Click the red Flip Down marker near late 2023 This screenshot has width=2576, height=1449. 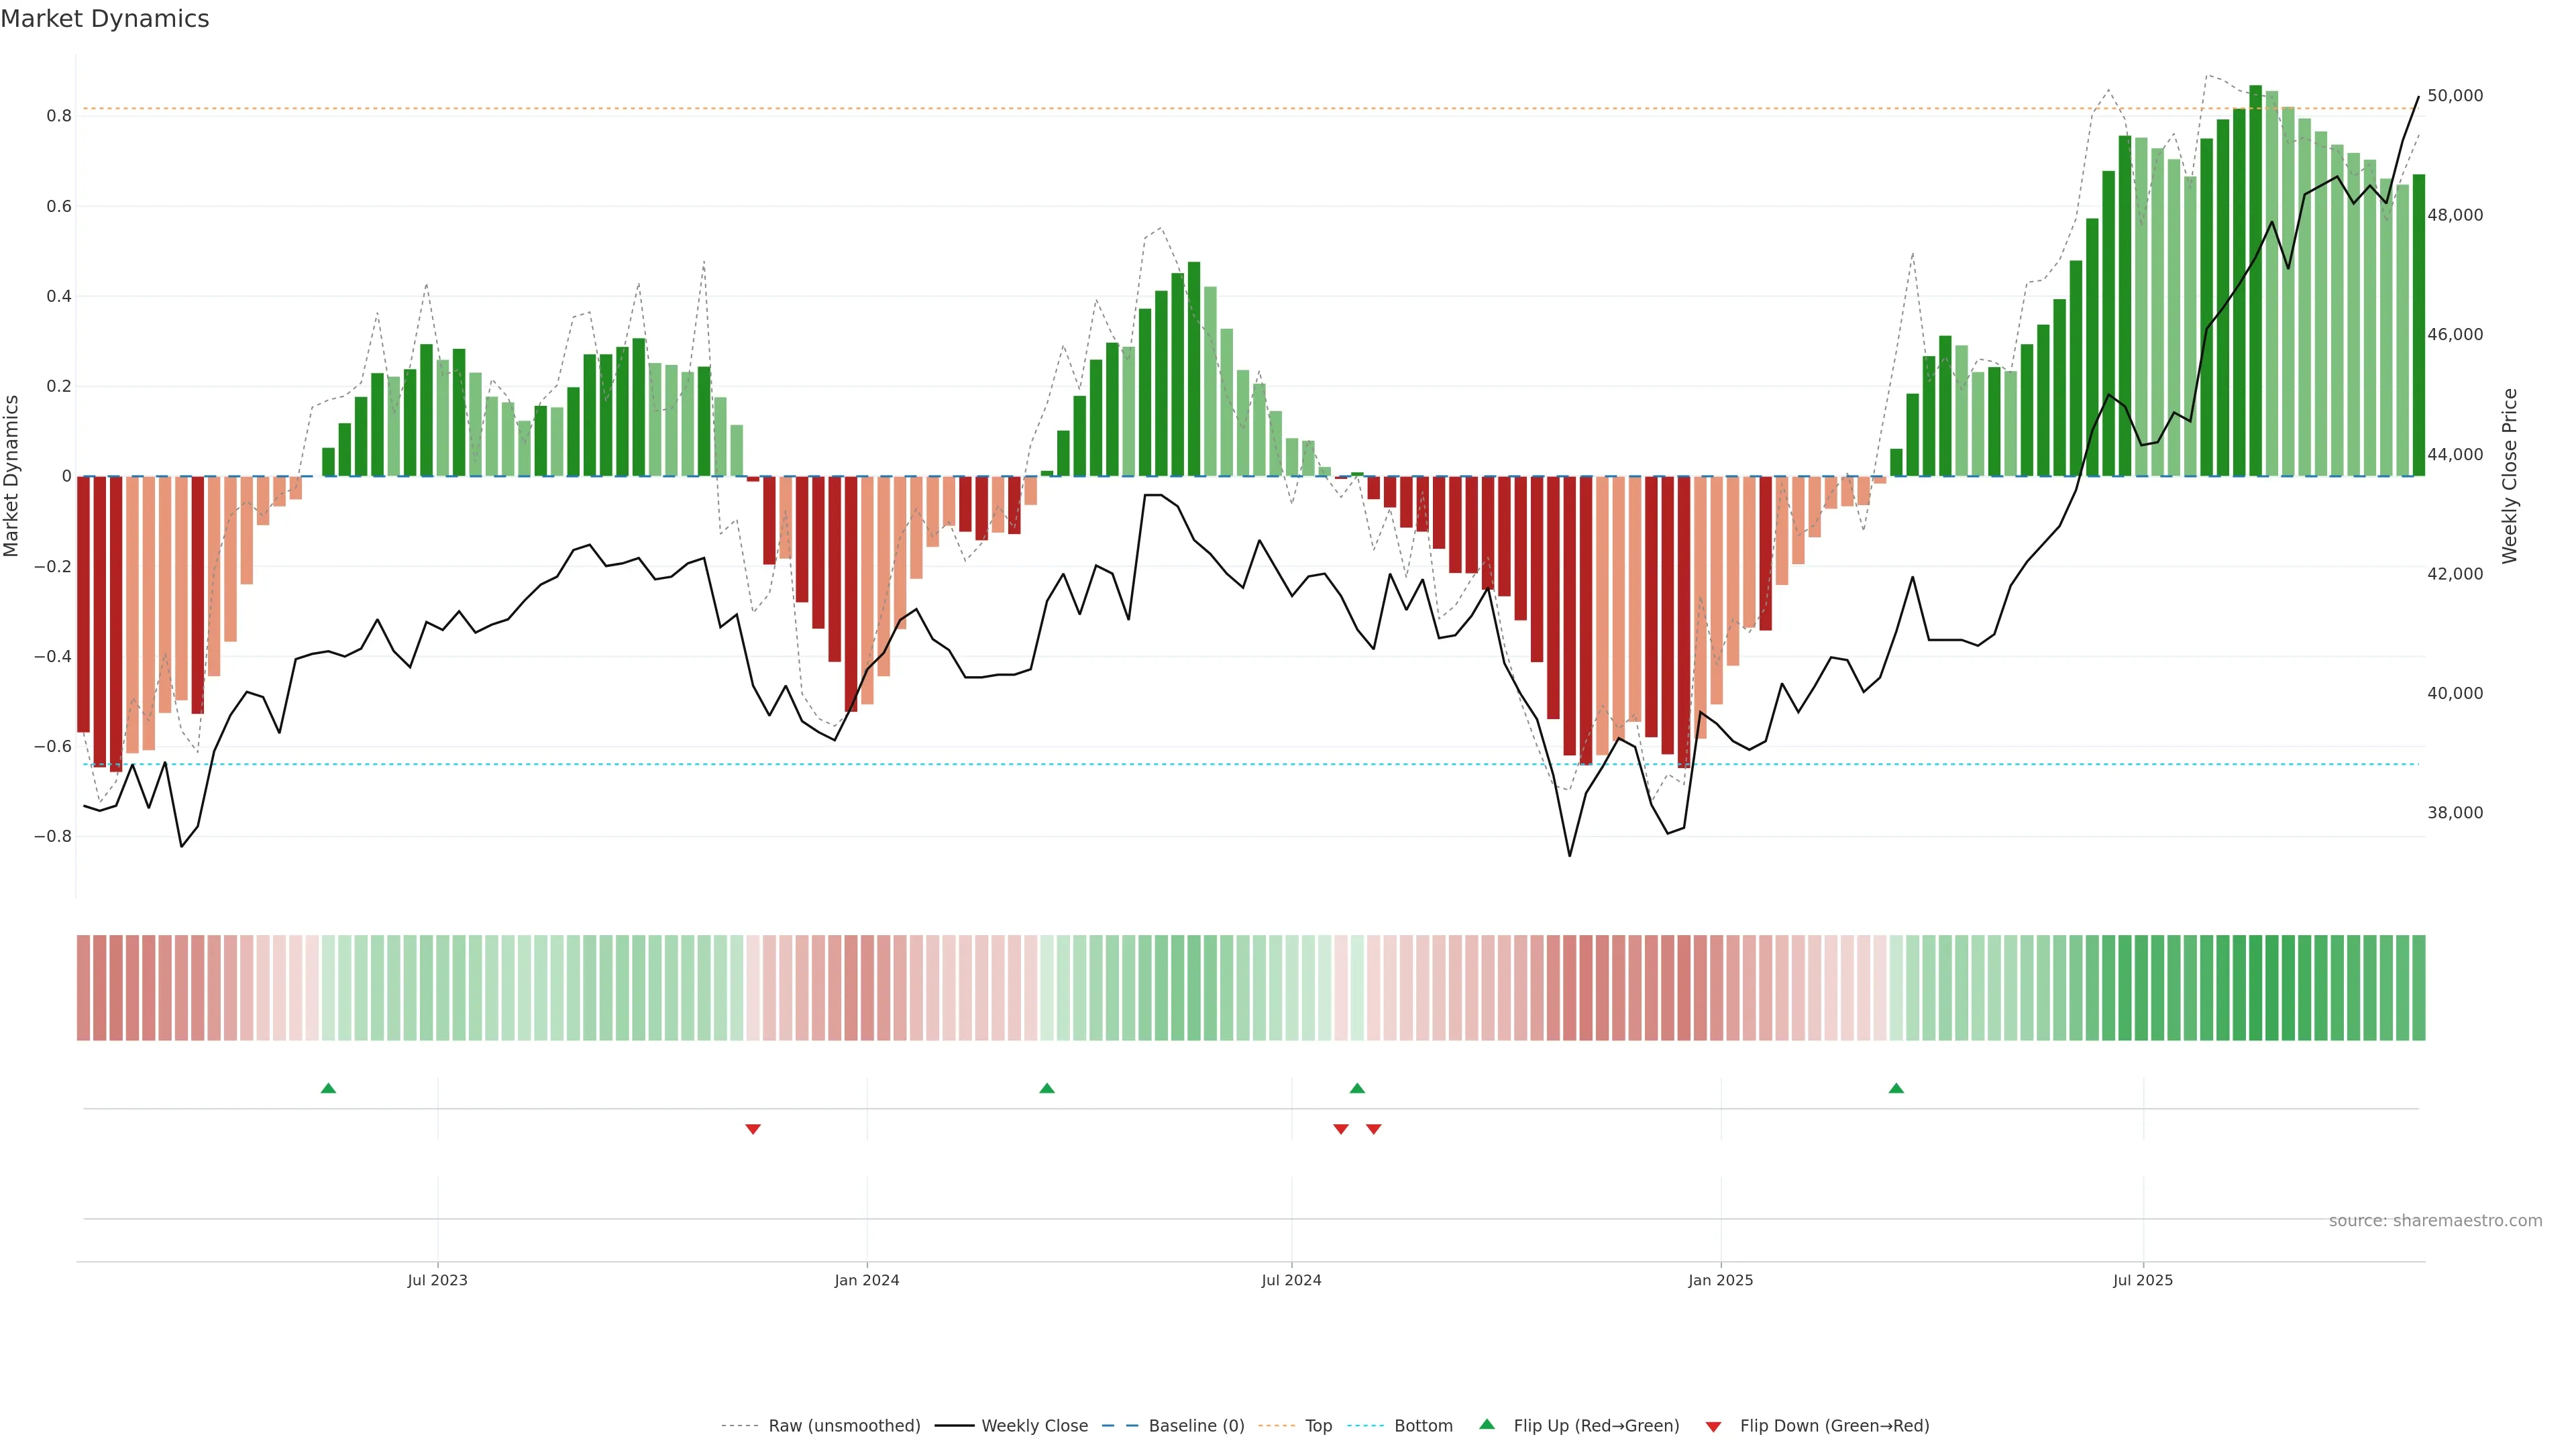click(753, 1129)
